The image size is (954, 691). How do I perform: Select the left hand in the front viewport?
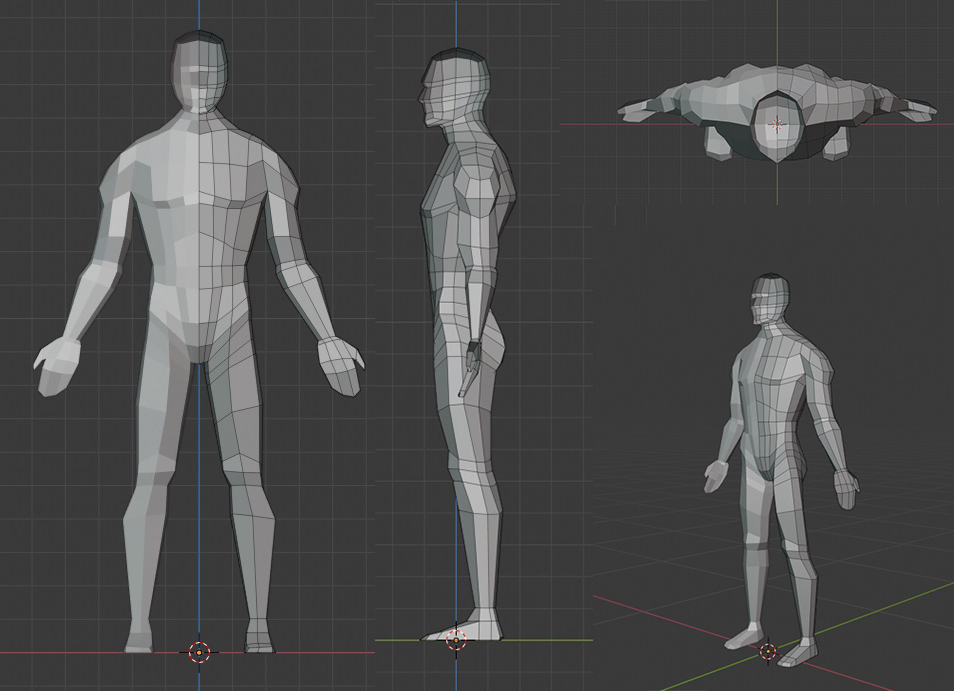tap(57, 365)
